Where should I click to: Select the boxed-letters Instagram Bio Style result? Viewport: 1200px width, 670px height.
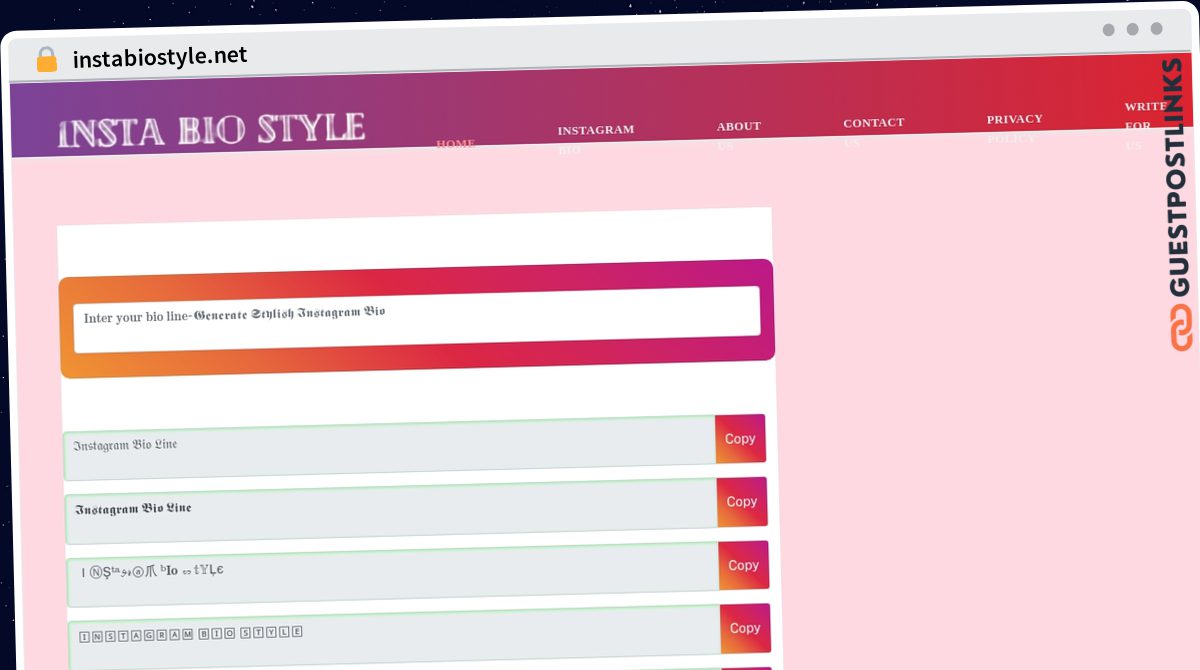[x=395, y=637]
